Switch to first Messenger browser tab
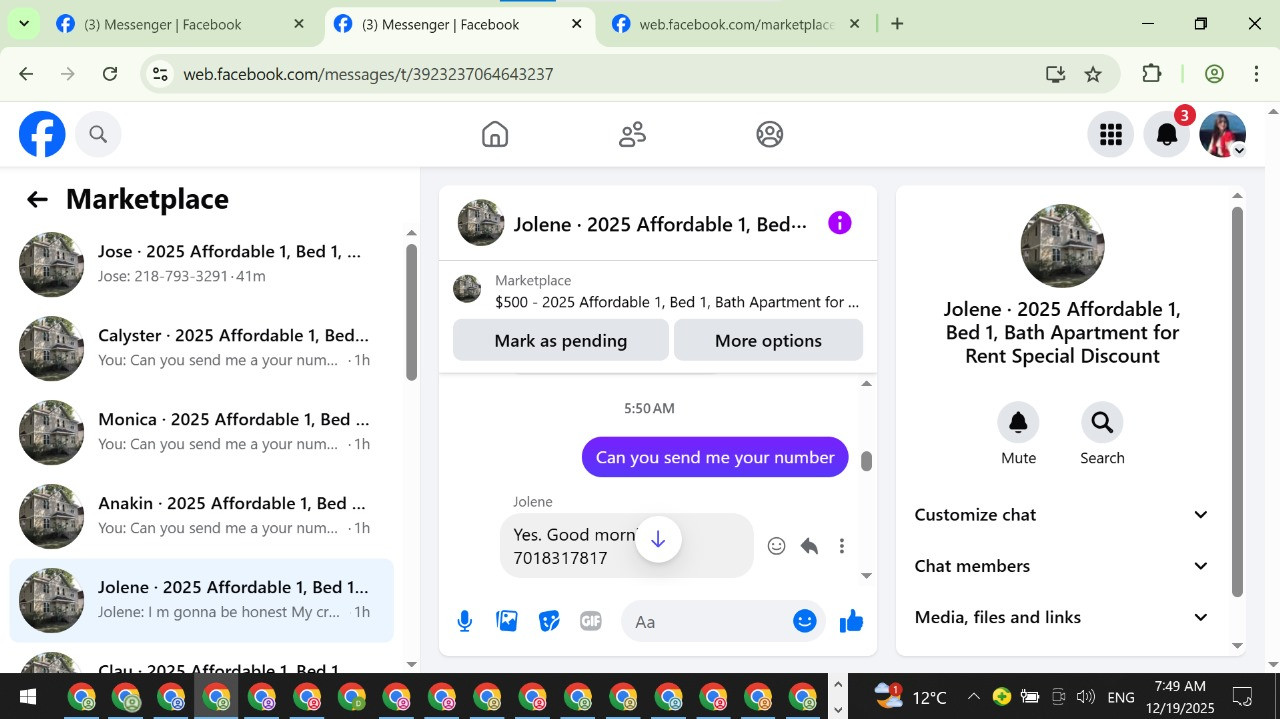 coord(181,25)
